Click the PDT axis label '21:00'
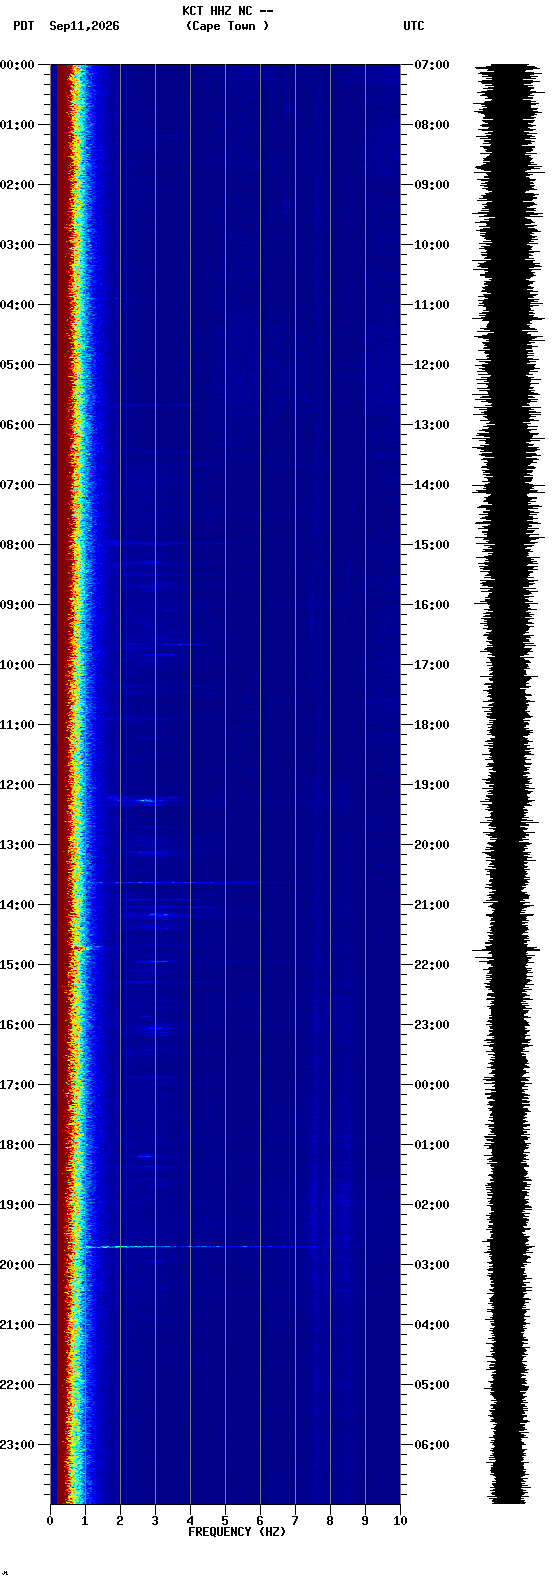 18,1325
